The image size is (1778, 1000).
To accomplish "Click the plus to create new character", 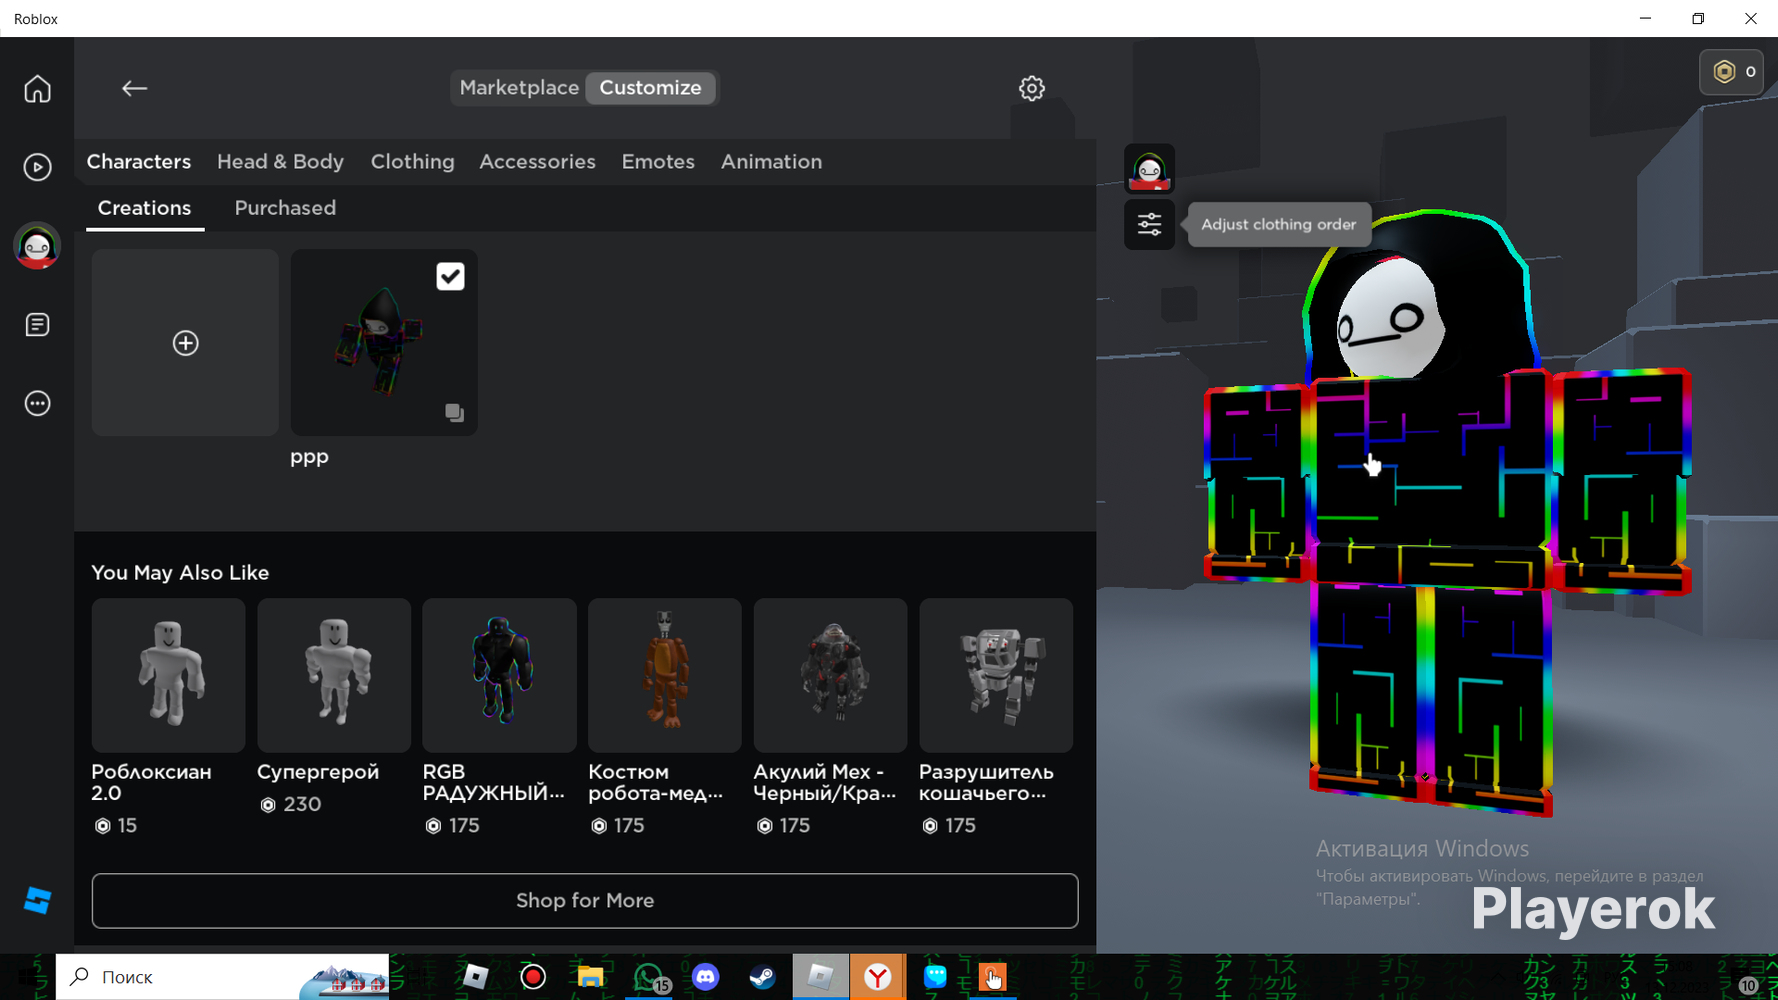I will [x=185, y=343].
